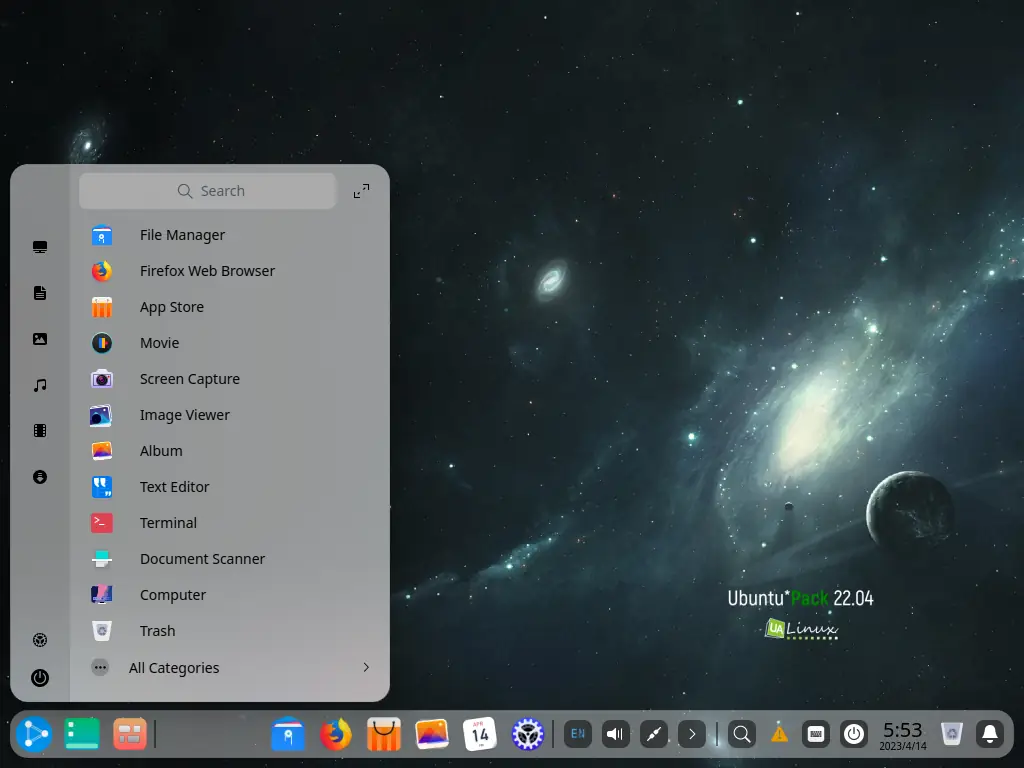This screenshot has width=1024, height=768.
Task: Open Pictures shortcut in launcher sidebar
Action: point(40,339)
